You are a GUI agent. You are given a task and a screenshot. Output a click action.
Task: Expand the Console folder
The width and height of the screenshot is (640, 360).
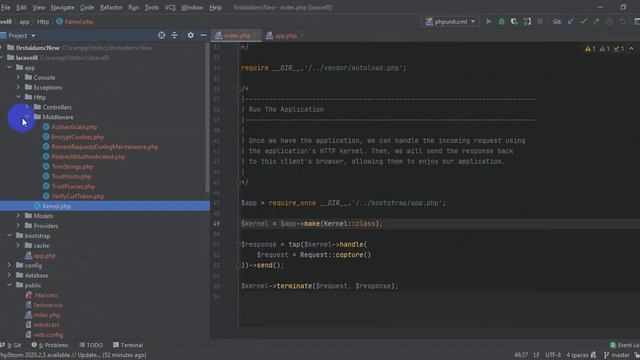click(x=18, y=77)
